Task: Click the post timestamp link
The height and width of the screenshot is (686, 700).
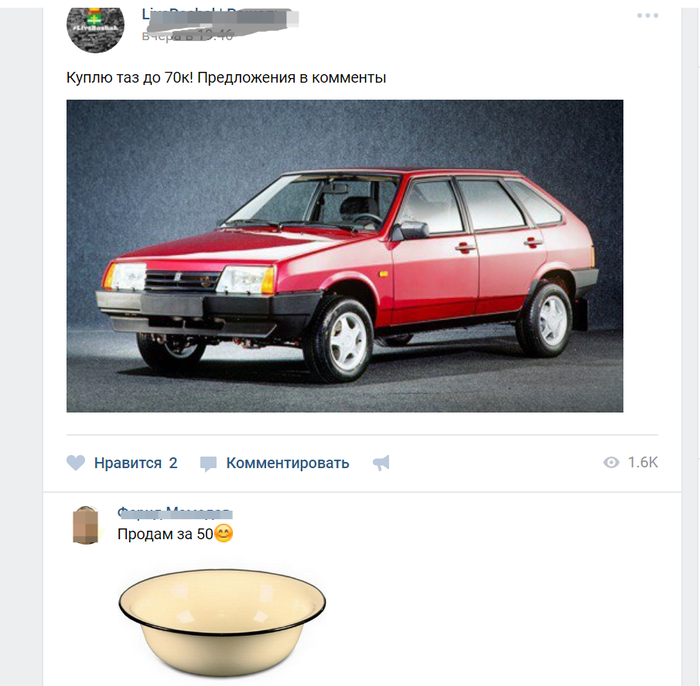Action: [x=188, y=36]
